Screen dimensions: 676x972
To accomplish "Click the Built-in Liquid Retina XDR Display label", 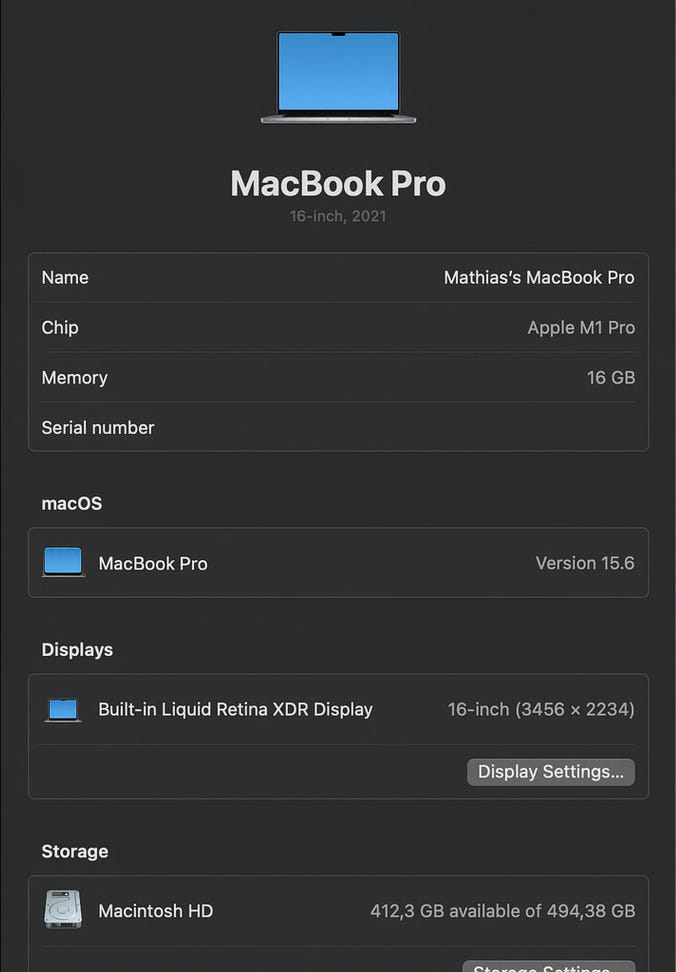I will tap(235, 709).
